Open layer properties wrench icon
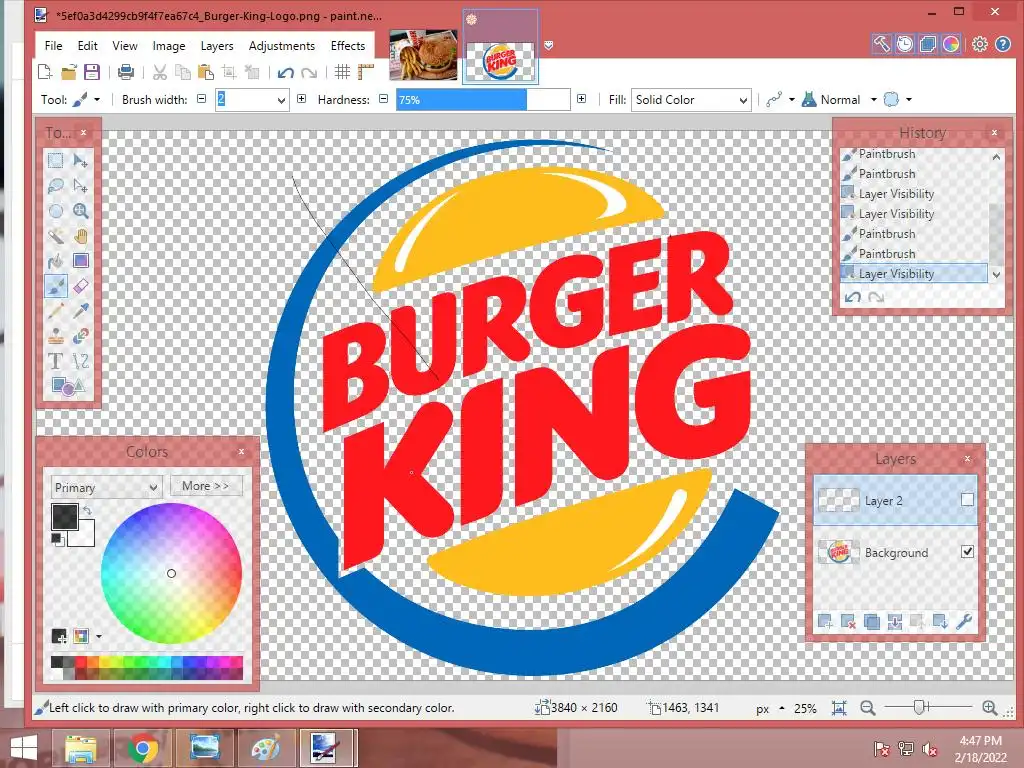The image size is (1024, 768). click(x=964, y=622)
